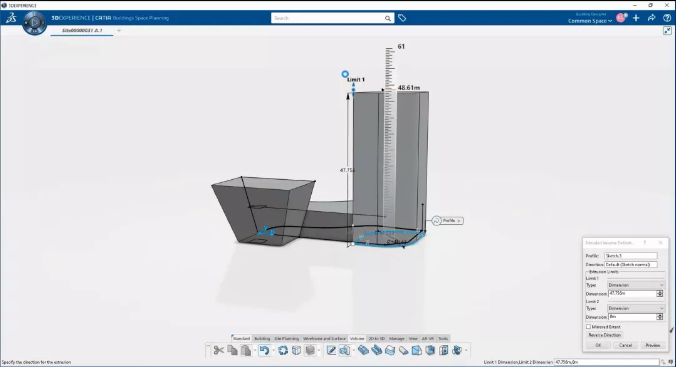This screenshot has width=676, height=367.
Task: Click into the top Search field
Action: pyautogui.click(x=328, y=18)
